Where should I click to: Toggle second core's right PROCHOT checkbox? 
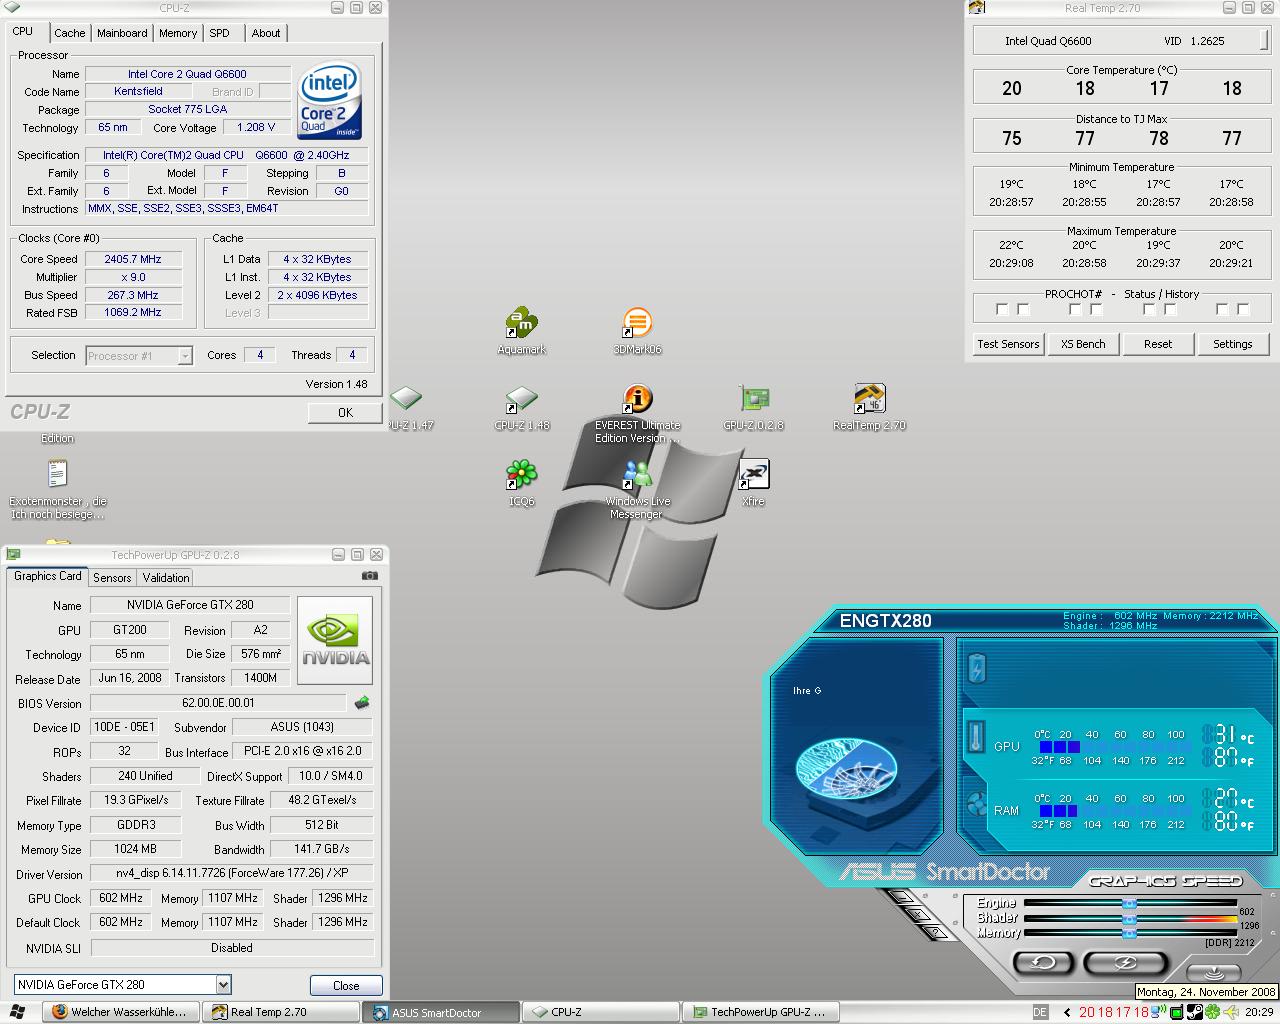coord(1096,310)
